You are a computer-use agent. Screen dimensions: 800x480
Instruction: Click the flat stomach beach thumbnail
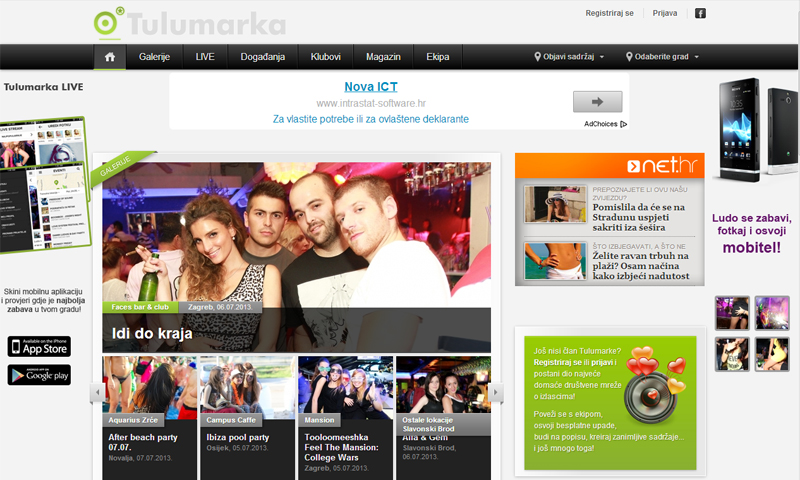(555, 261)
